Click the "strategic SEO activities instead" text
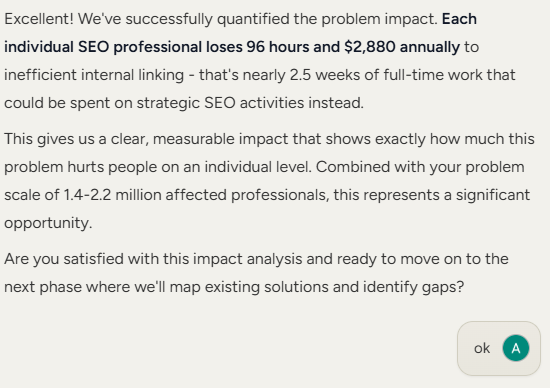The height and width of the screenshot is (388, 550). 249,103
